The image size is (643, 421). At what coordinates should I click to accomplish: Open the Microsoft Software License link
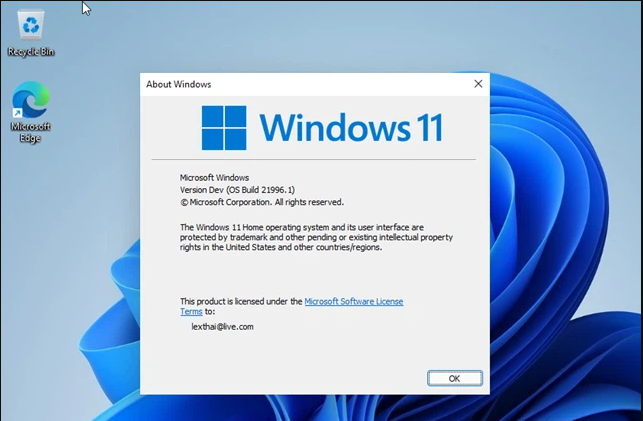point(353,301)
